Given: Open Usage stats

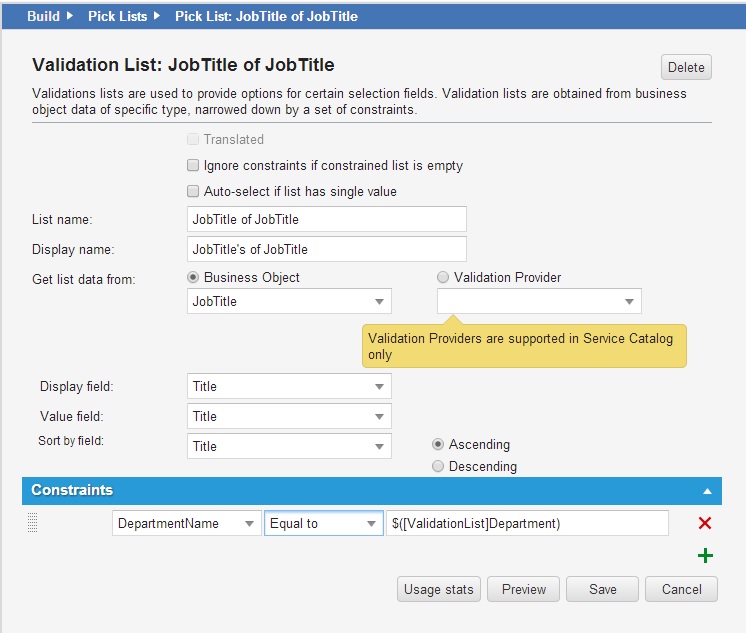Looking at the screenshot, I should 439,589.
